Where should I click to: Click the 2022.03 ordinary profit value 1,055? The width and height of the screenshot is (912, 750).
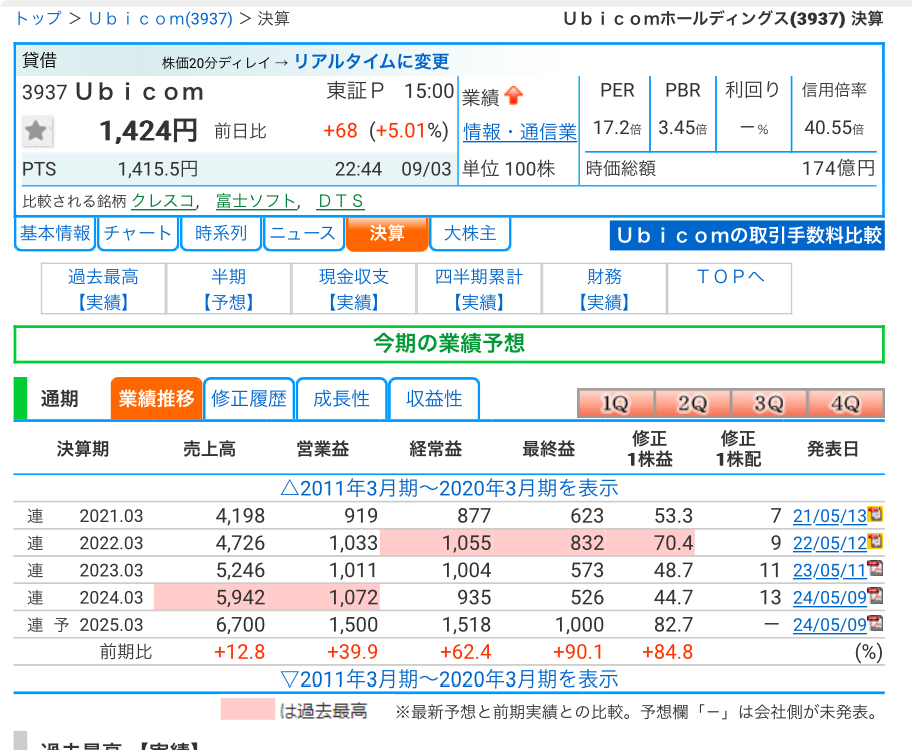tap(466, 543)
